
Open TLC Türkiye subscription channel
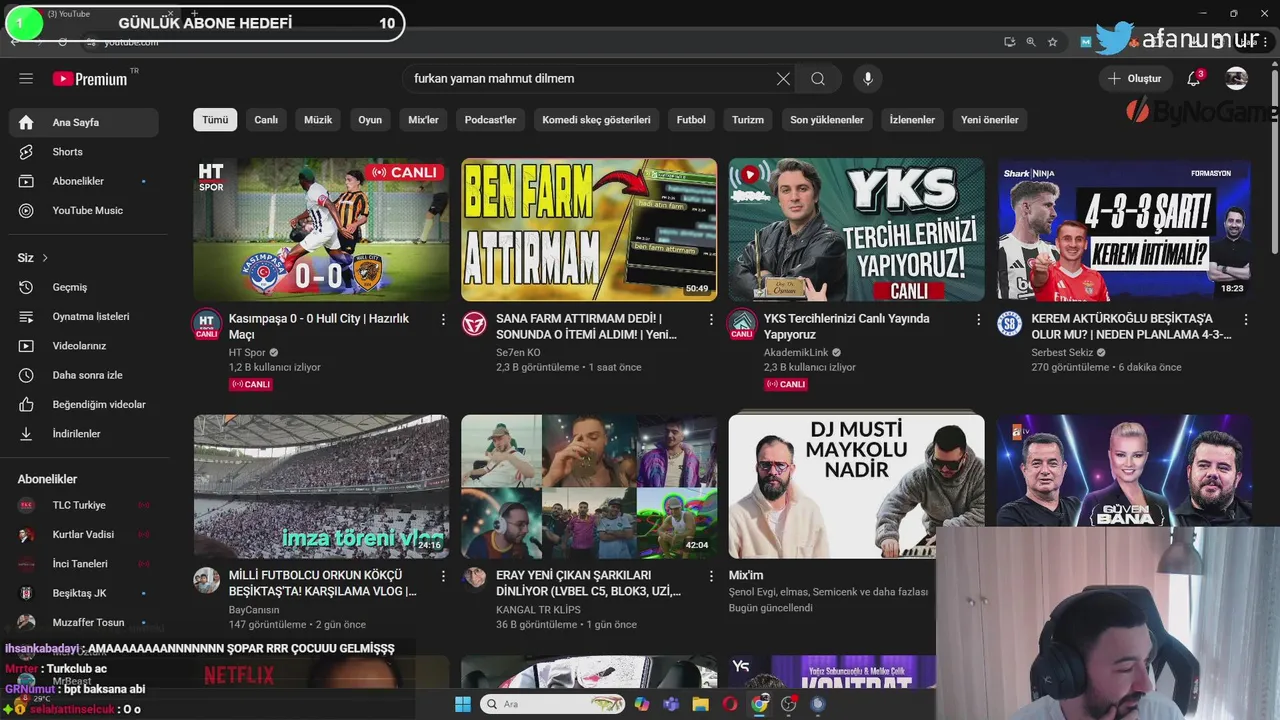84,505
